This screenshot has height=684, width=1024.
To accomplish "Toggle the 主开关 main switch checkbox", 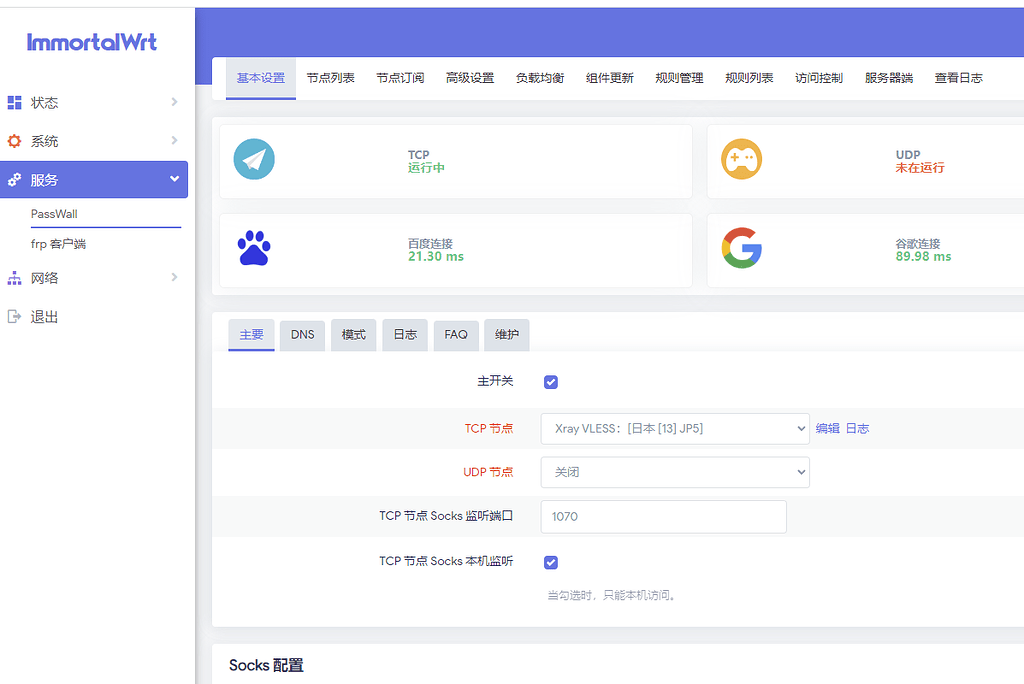I will pyautogui.click(x=551, y=382).
